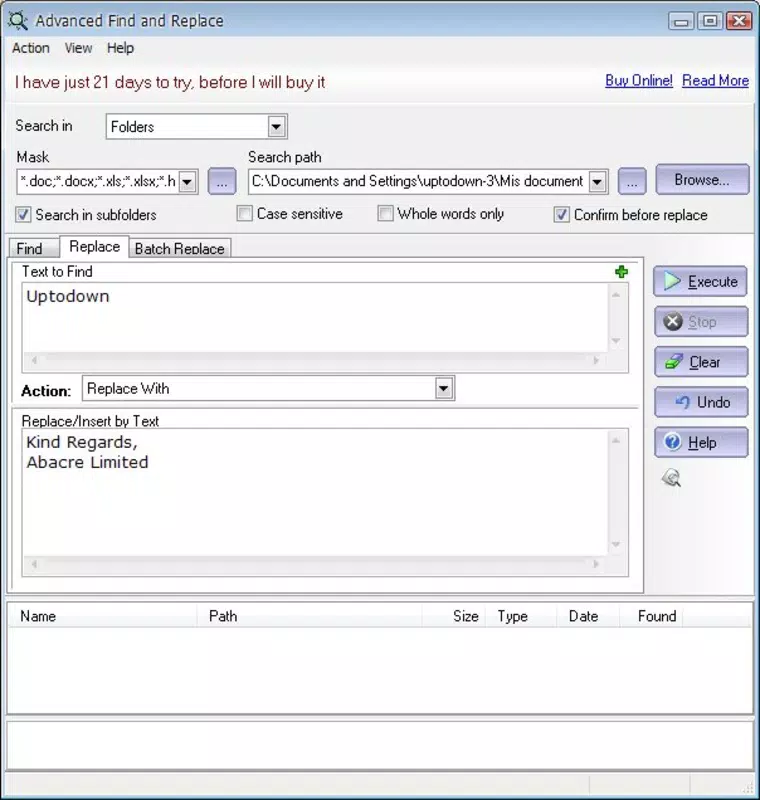Screen dimensions: 760x800
Task: Click up arrow of replacement text scrollbar
Action: [616, 440]
